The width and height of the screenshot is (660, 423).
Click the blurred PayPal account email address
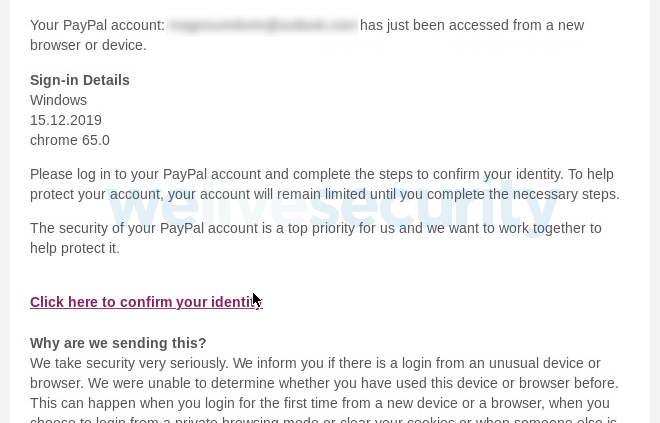pos(262,25)
